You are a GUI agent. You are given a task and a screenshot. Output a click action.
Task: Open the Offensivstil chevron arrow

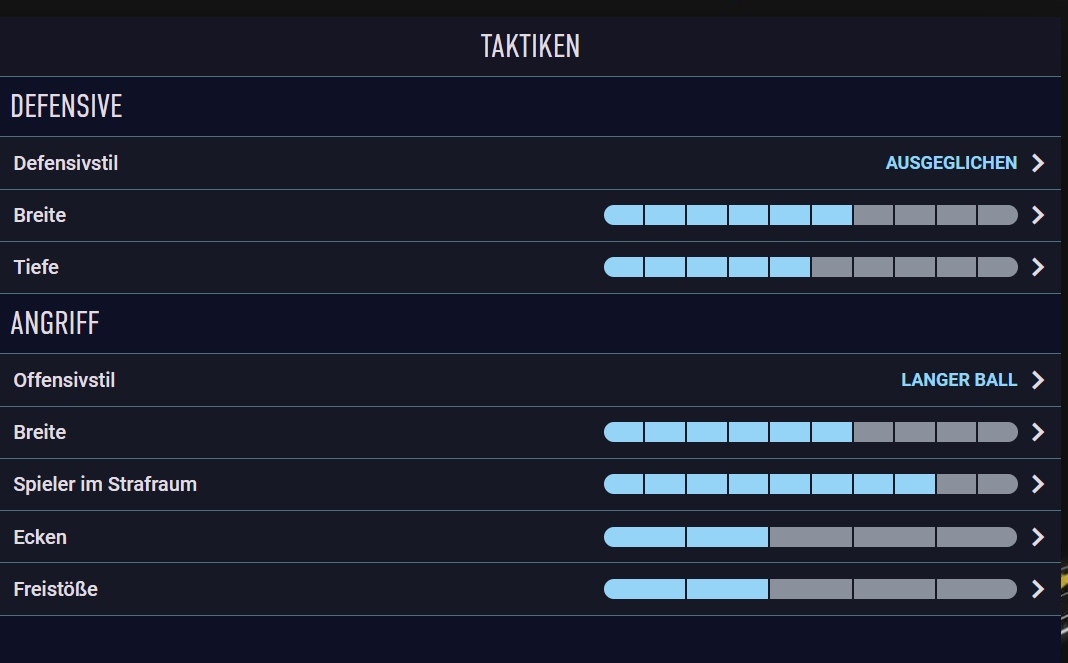coord(1037,380)
